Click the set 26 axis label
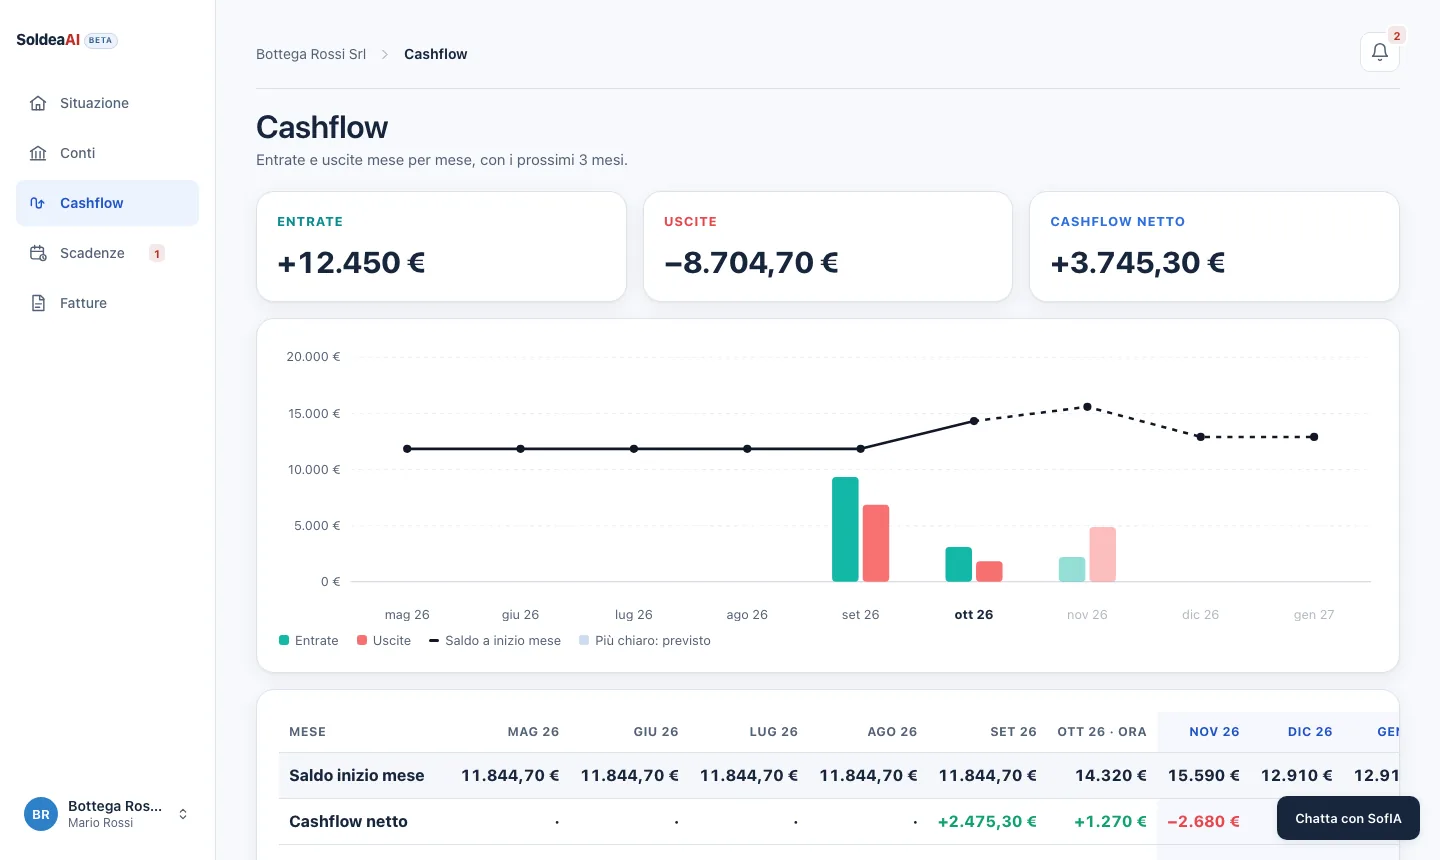Image resolution: width=1440 pixels, height=860 pixels. [x=860, y=614]
